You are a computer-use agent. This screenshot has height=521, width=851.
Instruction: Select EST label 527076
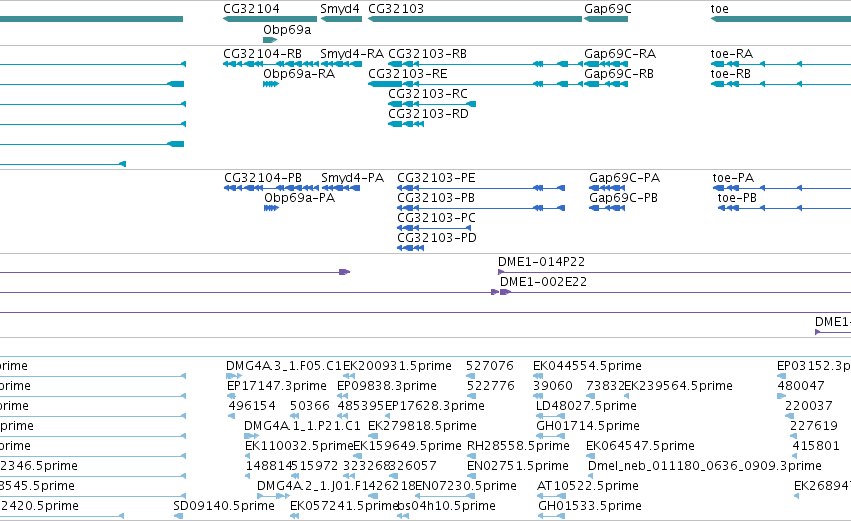(x=490, y=366)
